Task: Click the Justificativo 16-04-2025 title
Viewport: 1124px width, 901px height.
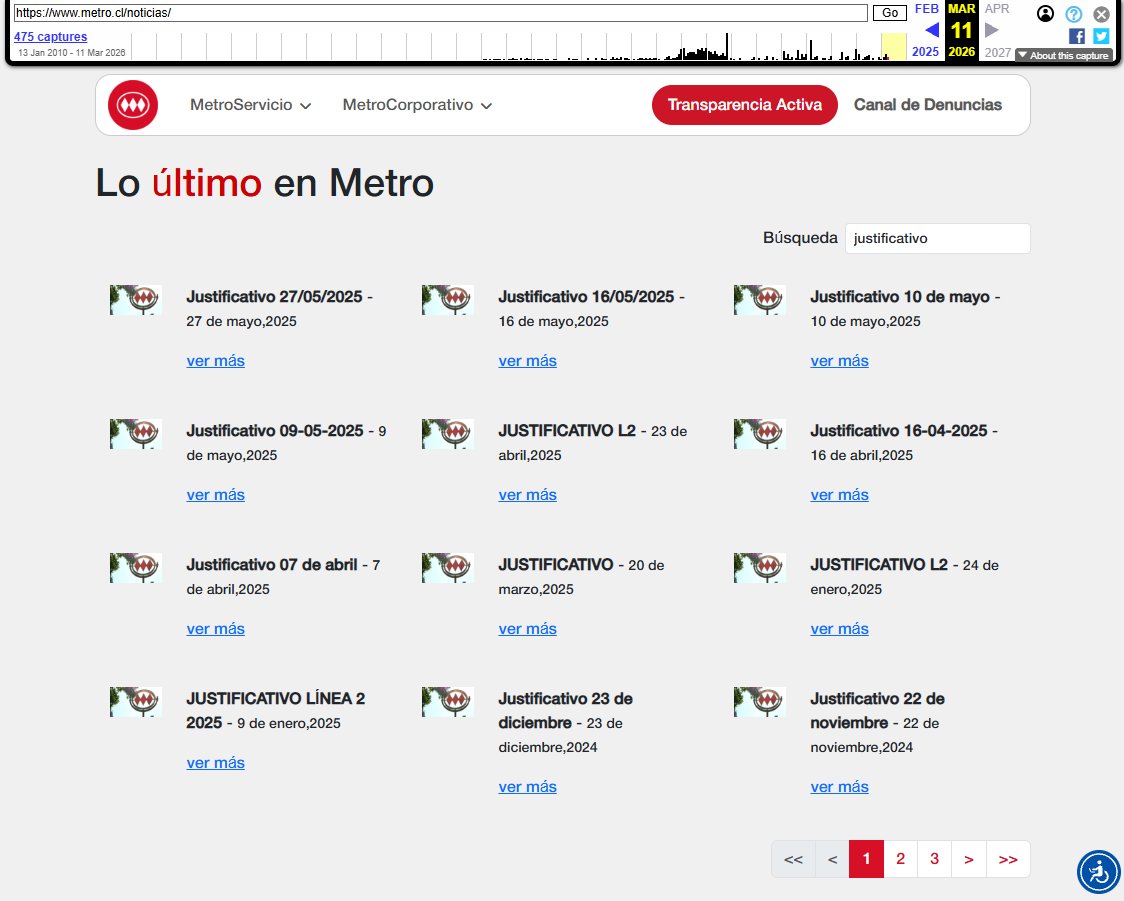Action: [899, 431]
